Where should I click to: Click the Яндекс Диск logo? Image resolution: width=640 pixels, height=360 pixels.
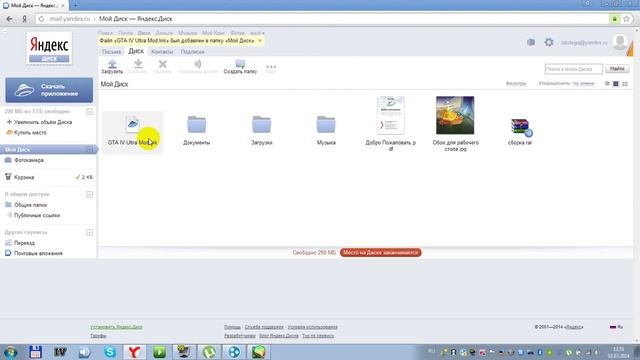point(49,48)
